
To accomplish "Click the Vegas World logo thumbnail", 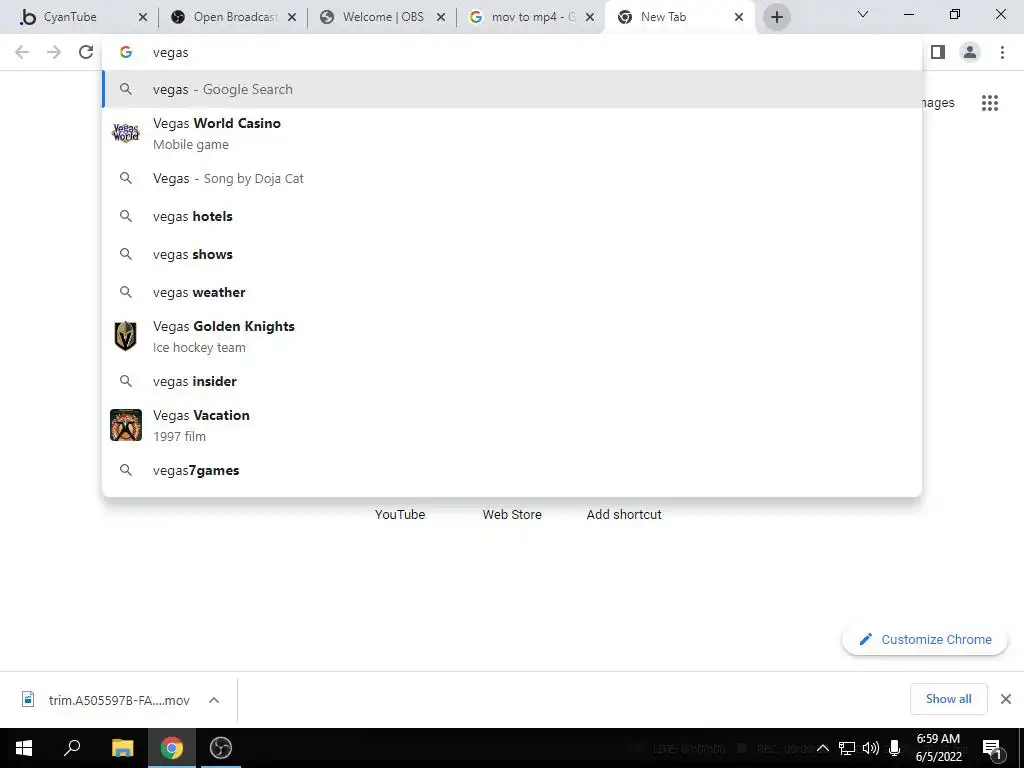I will click(x=126, y=133).
